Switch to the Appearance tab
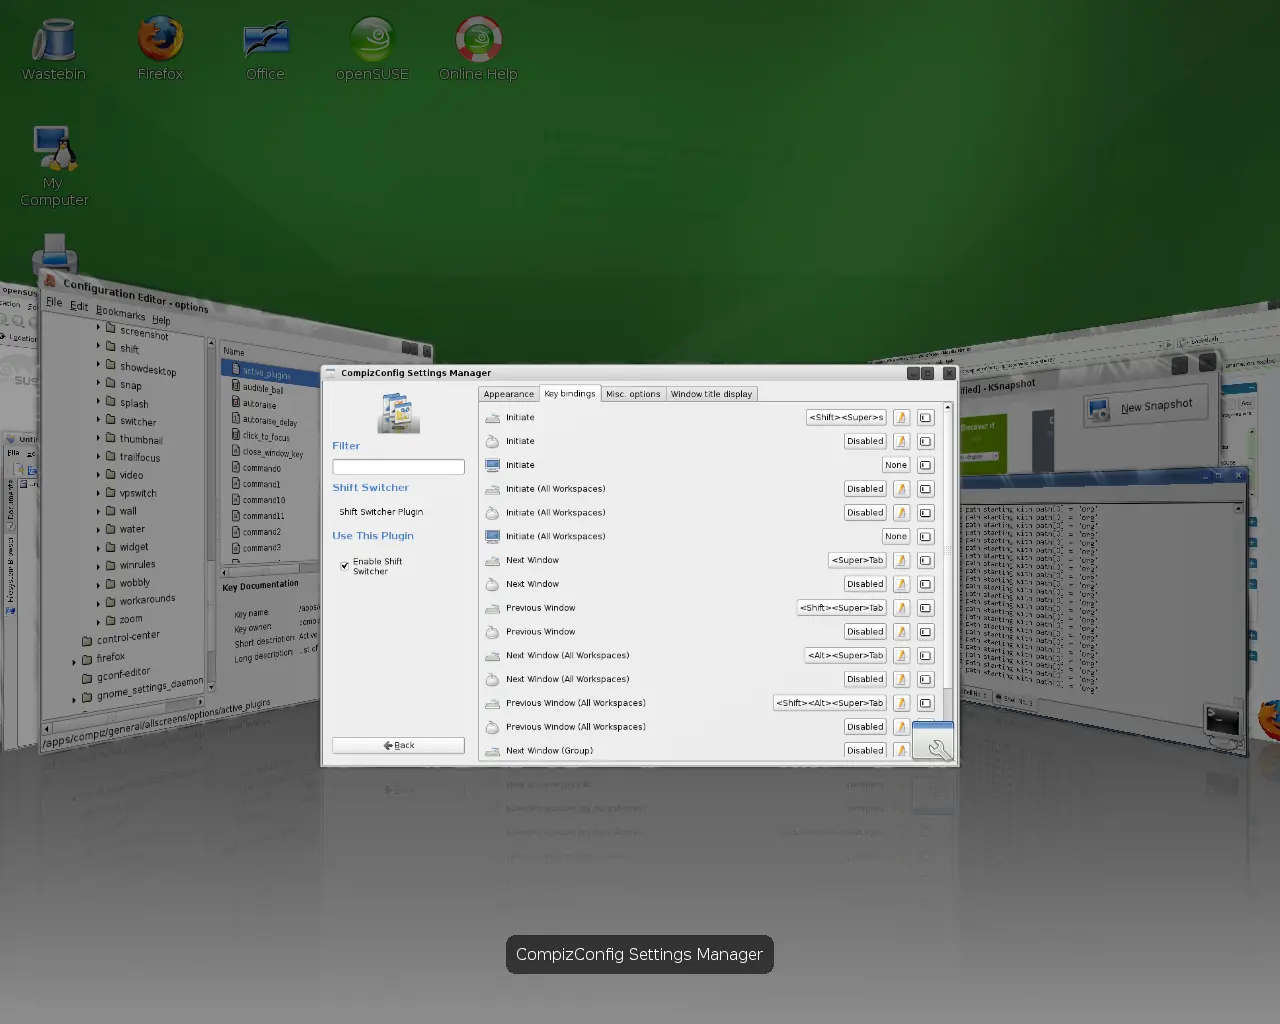This screenshot has height=1024, width=1280. point(509,394)
